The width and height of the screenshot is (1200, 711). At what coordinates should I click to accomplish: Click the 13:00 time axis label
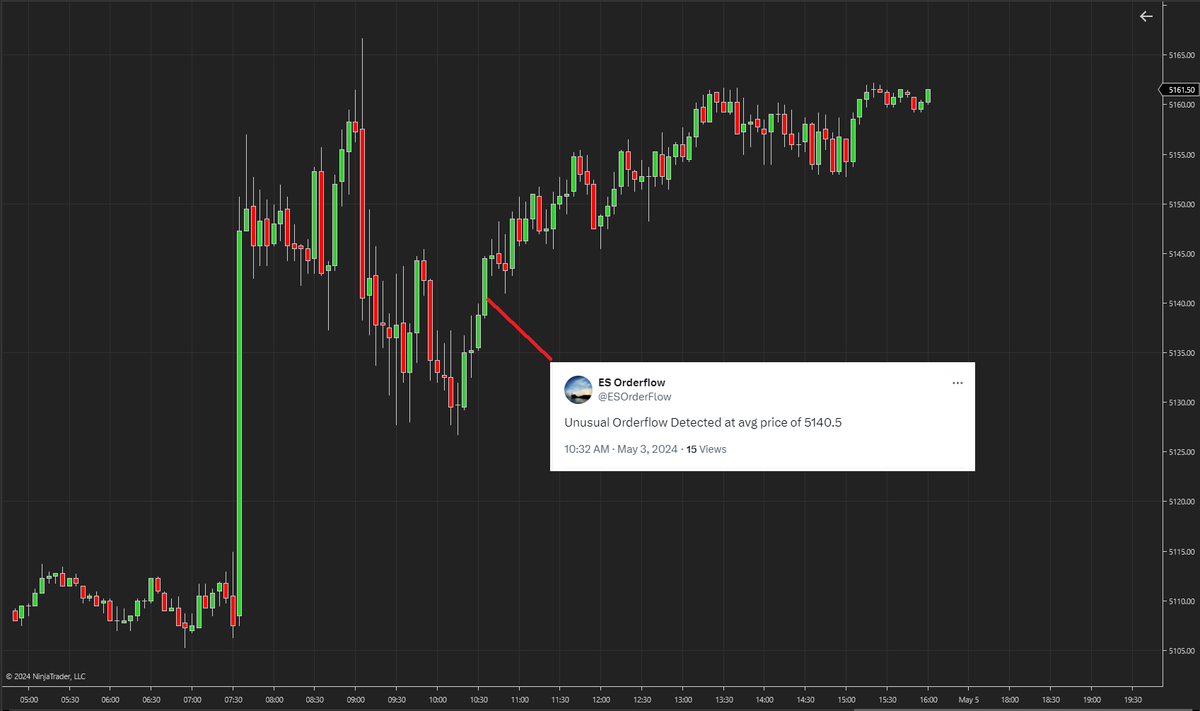(682, 700)
